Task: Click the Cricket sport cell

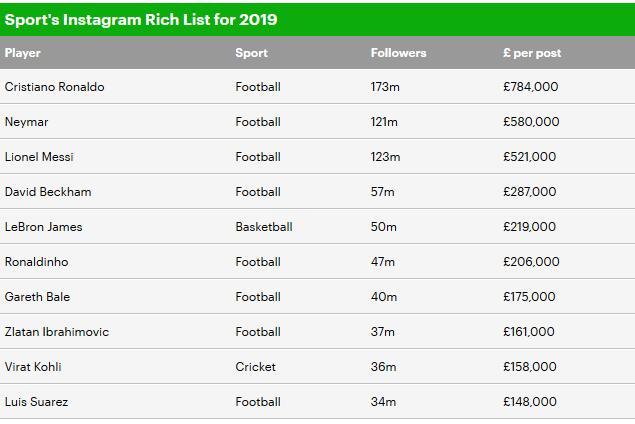Action: click(x=256, y=367)
